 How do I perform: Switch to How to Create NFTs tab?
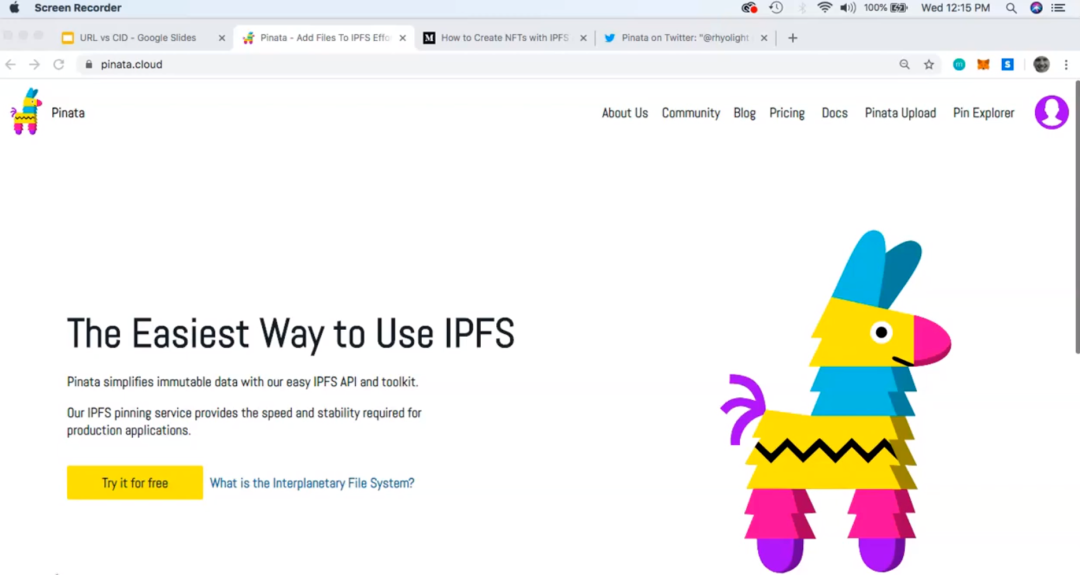pos(505,38)
